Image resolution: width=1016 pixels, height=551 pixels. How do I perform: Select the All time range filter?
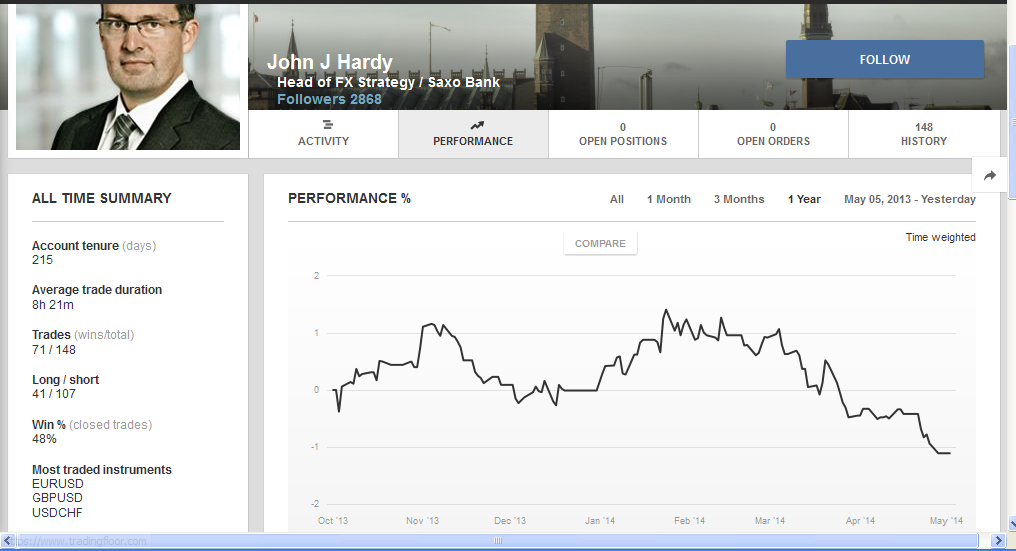coord(617,199)
